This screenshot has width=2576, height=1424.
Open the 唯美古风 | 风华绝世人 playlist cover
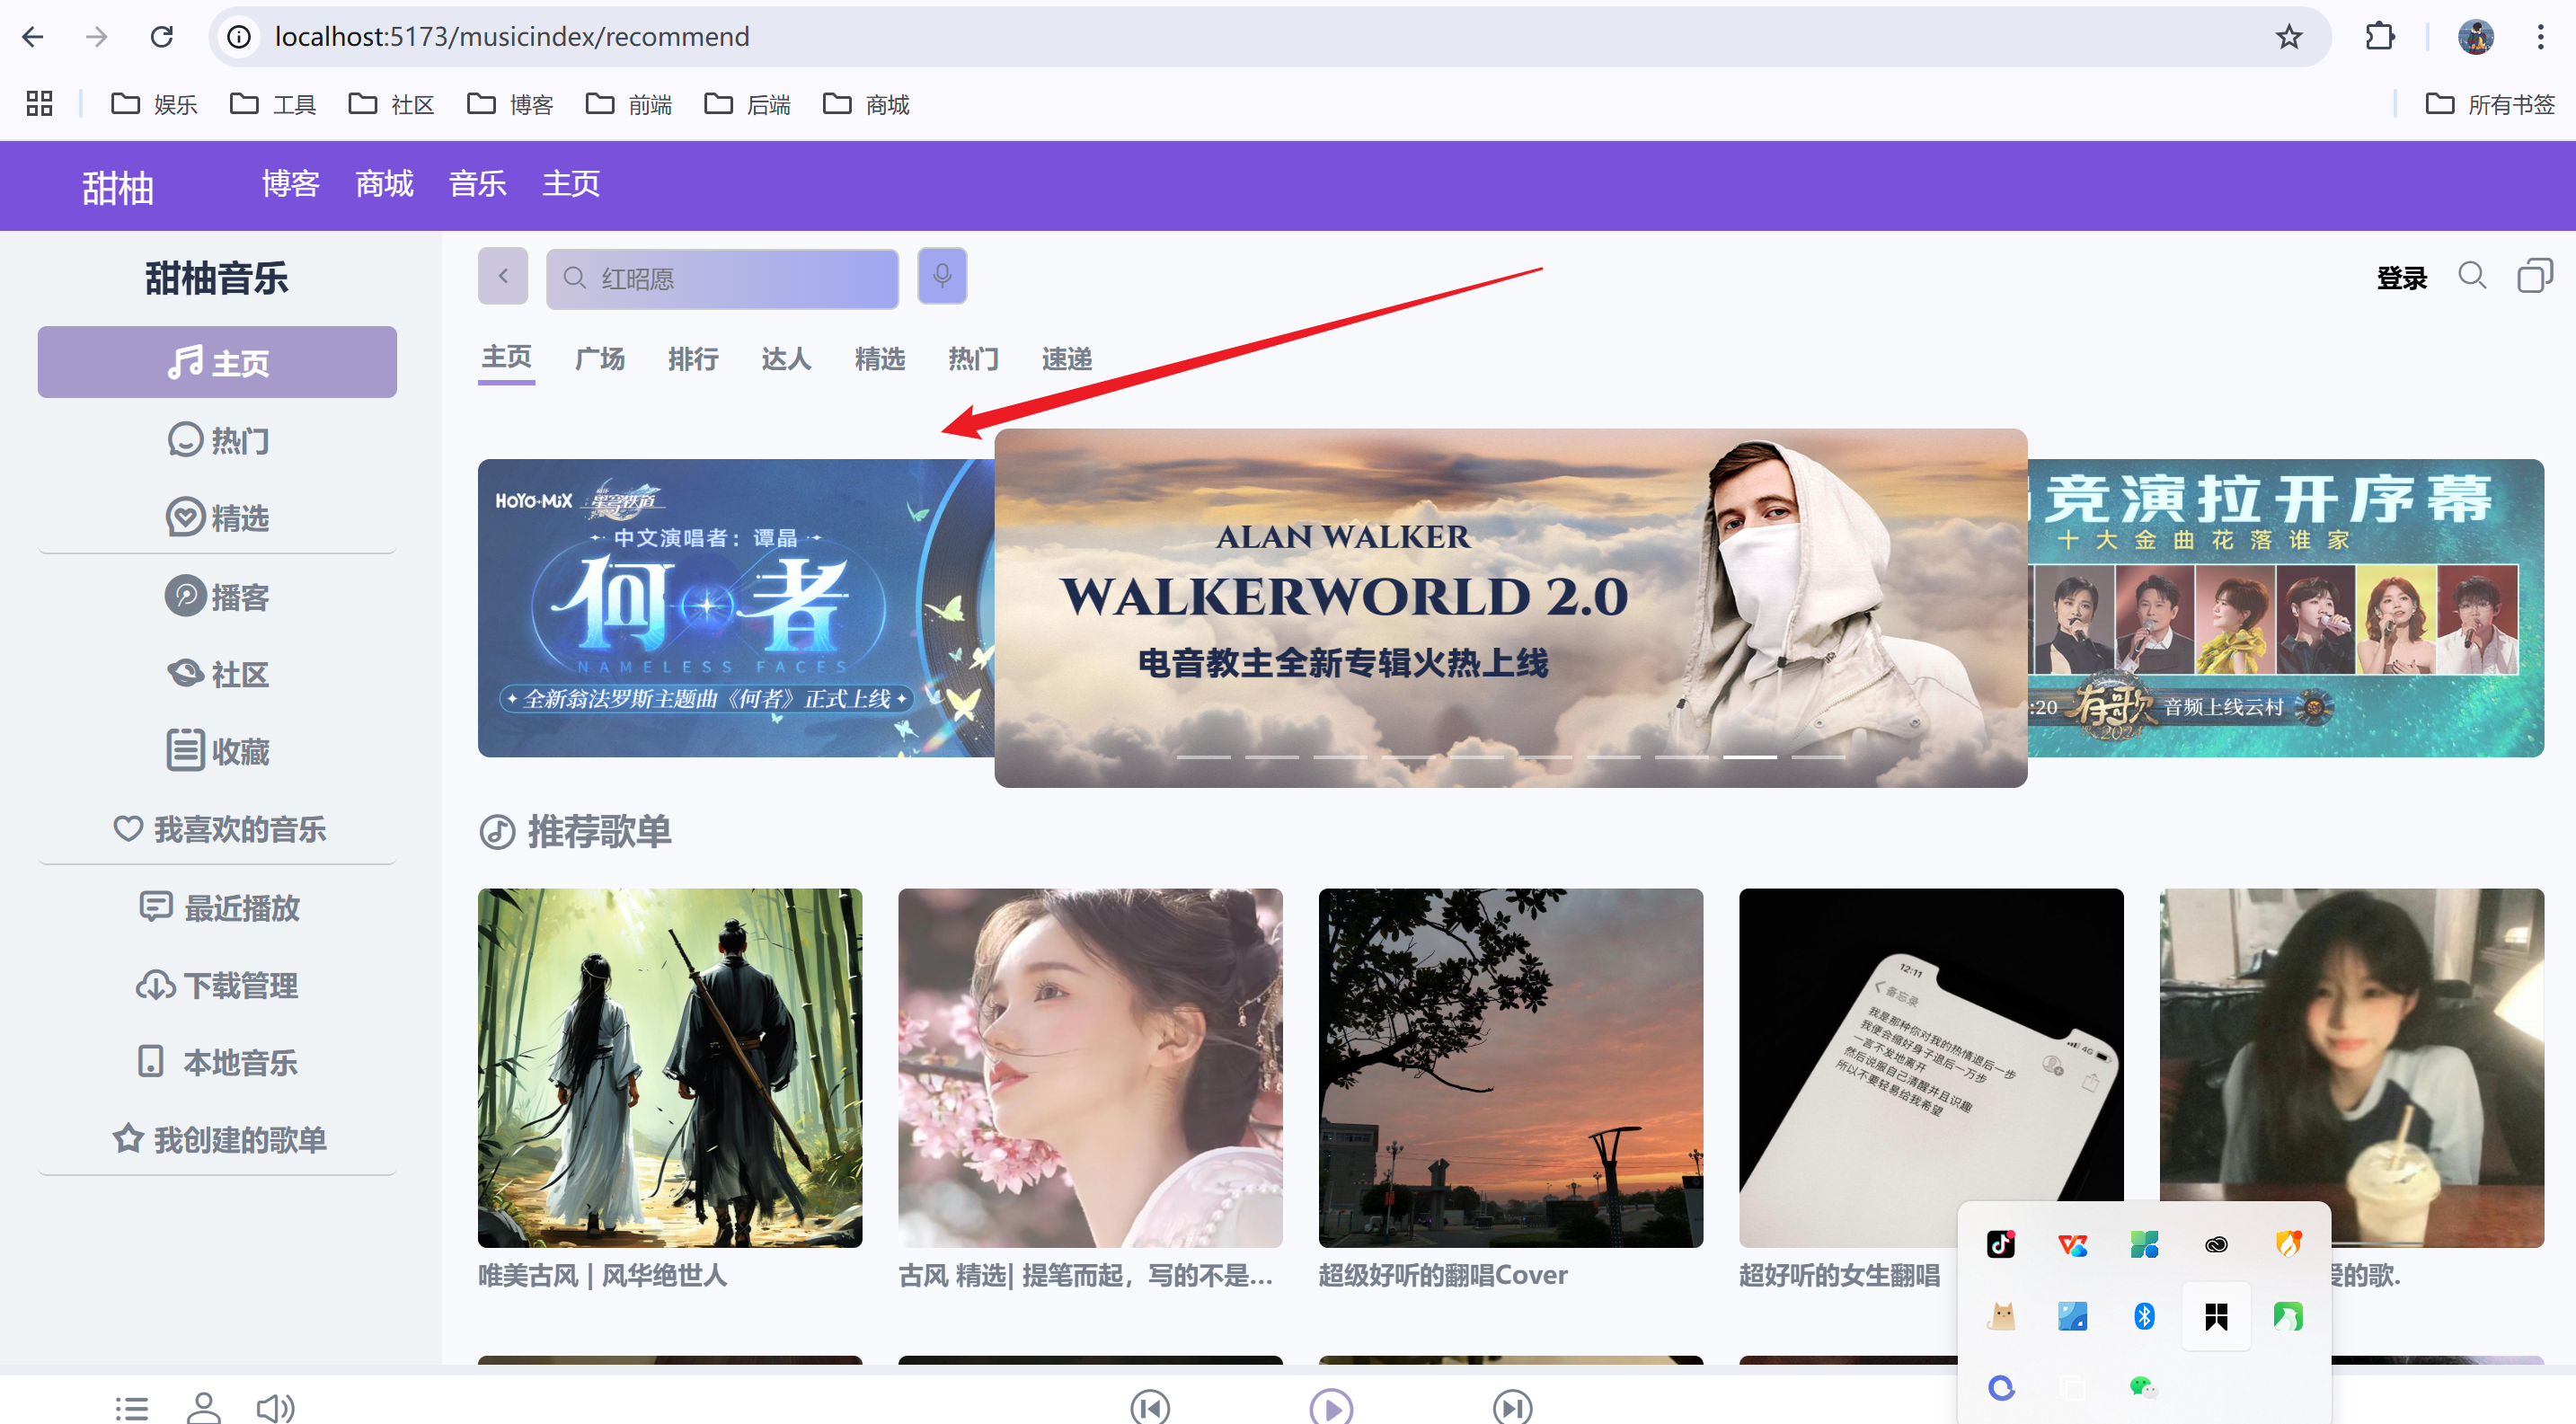(x=670, y=1068)
